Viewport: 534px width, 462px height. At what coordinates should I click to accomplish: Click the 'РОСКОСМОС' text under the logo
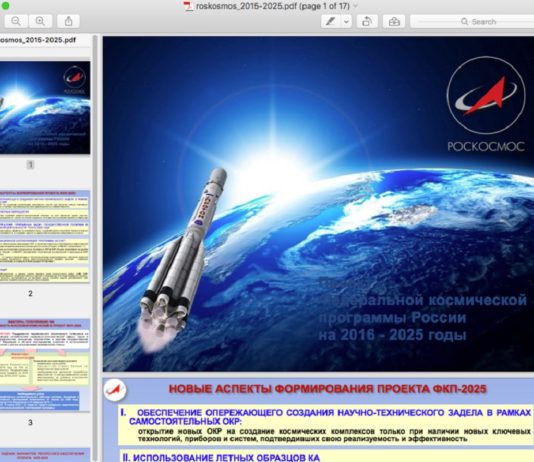coord(486,146)
